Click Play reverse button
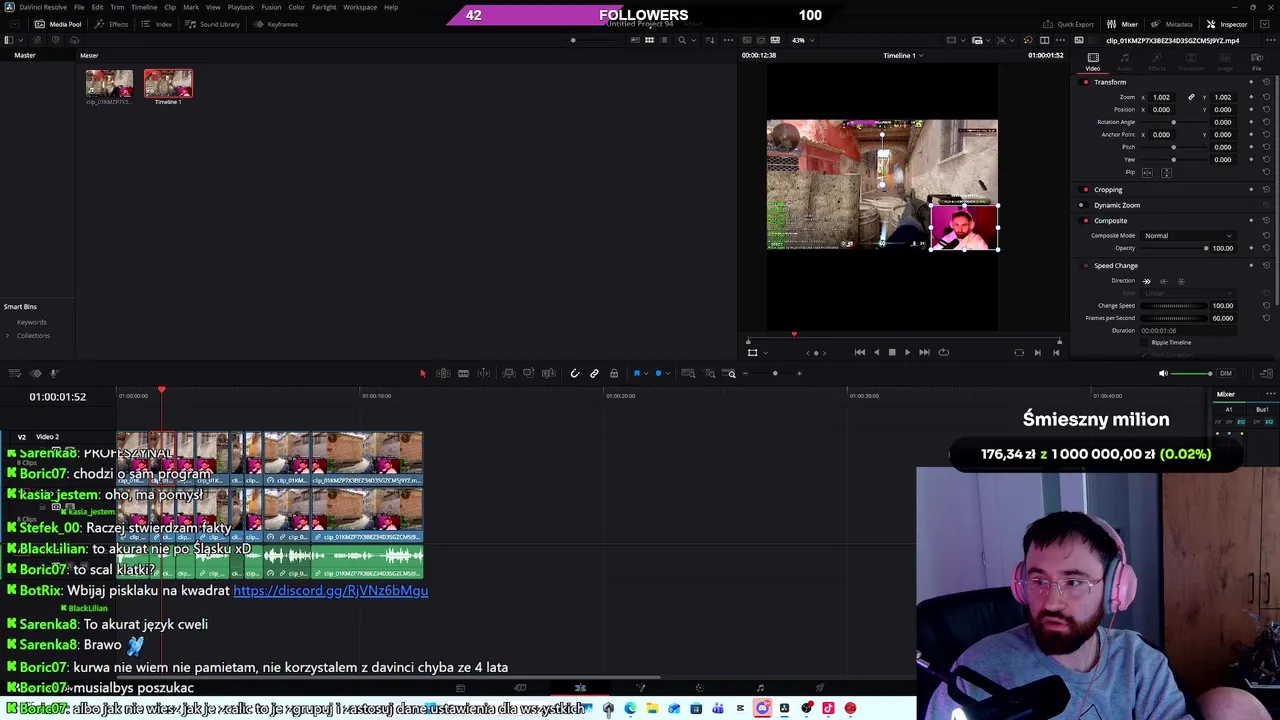1280x720 pixels. pos(877,352)
